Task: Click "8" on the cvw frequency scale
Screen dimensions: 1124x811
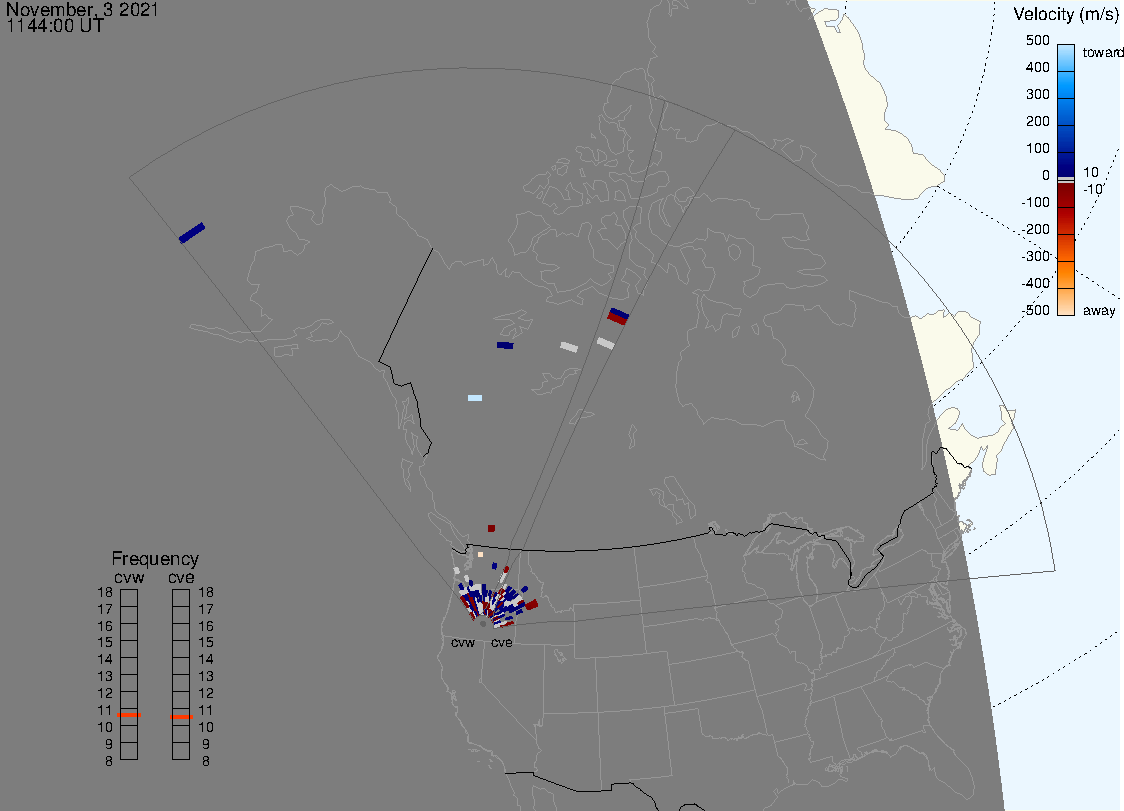Action: coord(109,762)
